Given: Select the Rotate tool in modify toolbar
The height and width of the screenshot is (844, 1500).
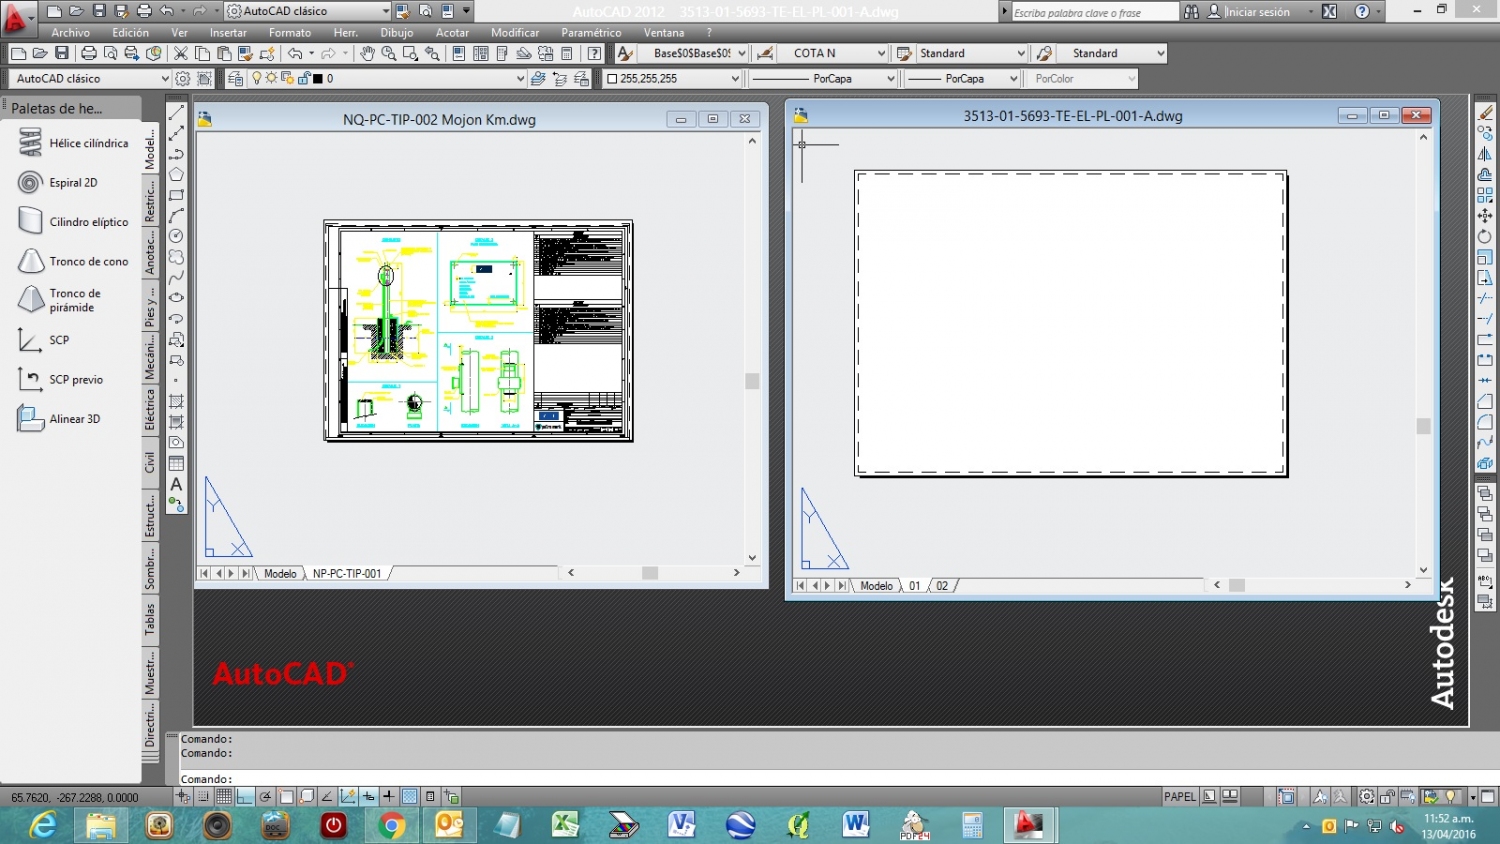Looking at the screenshot, I should tap(1485, 236).
